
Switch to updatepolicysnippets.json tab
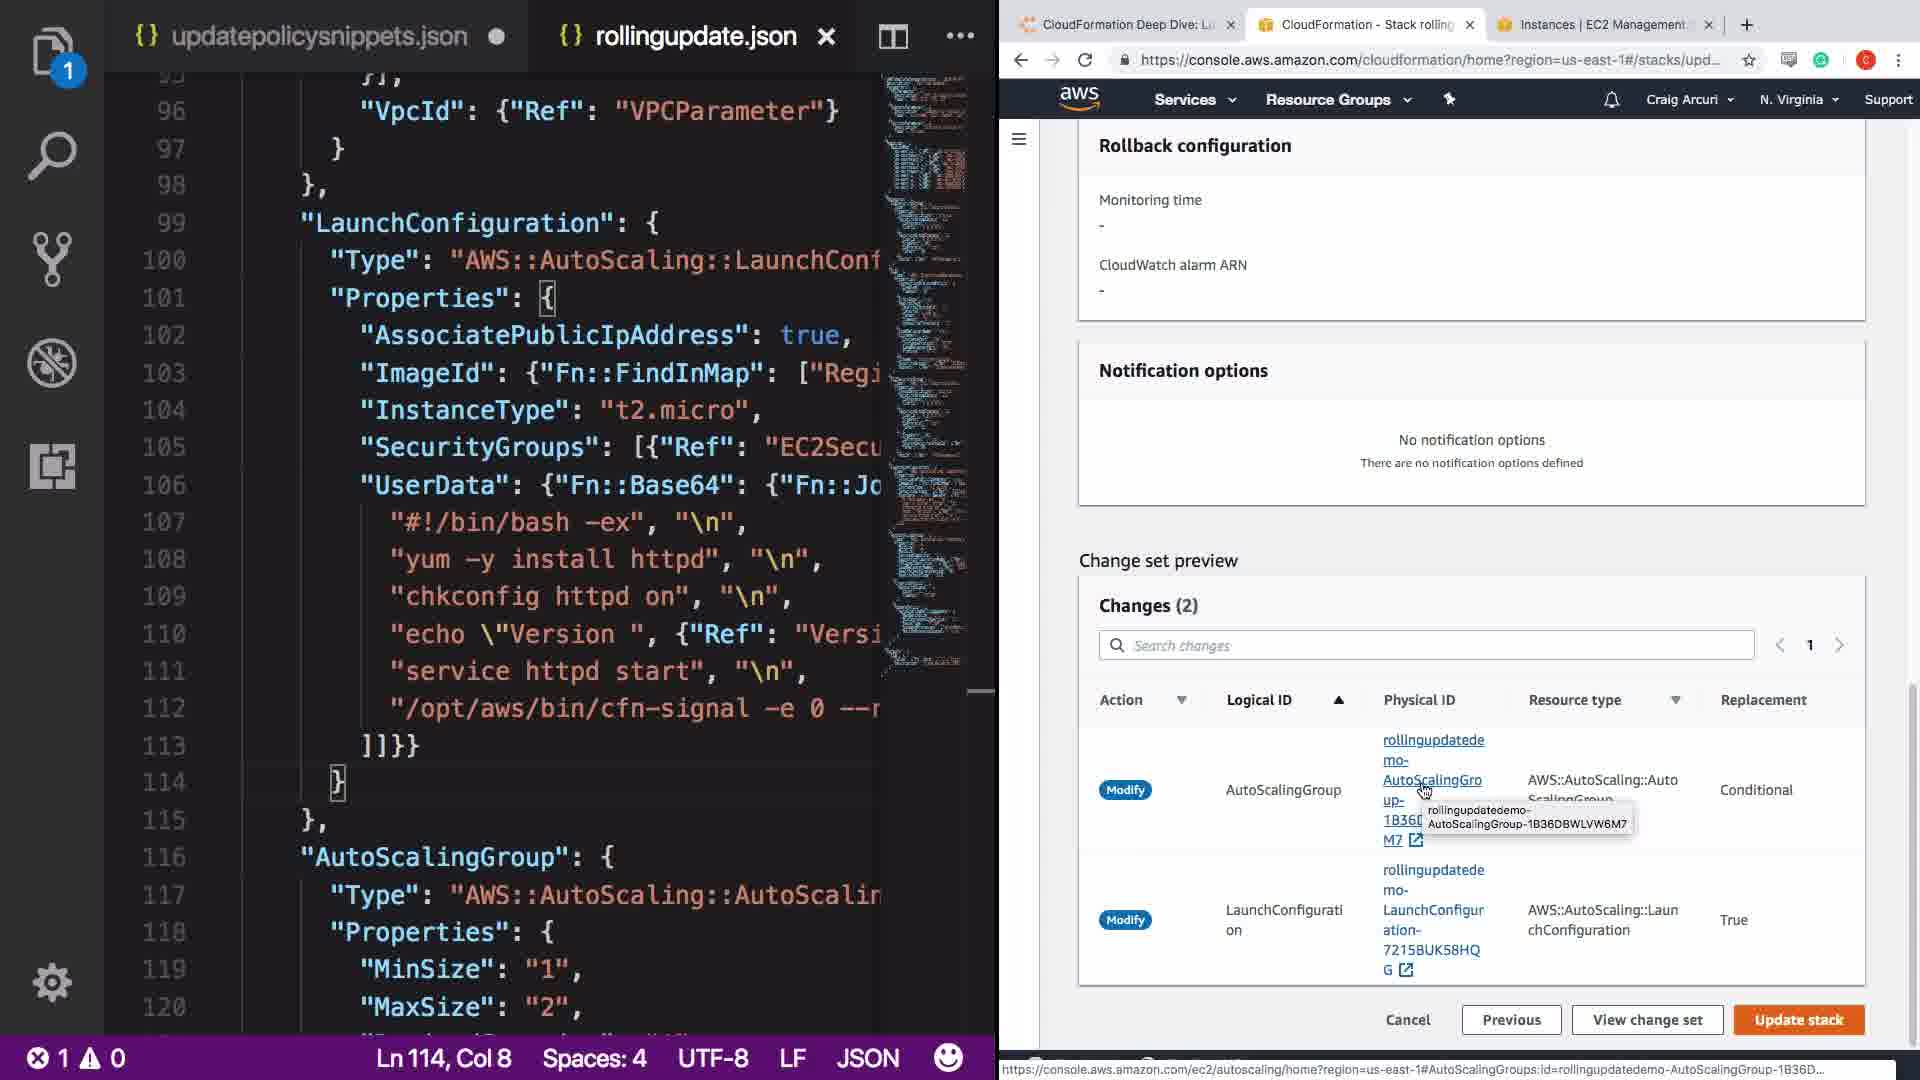[318, 37]
